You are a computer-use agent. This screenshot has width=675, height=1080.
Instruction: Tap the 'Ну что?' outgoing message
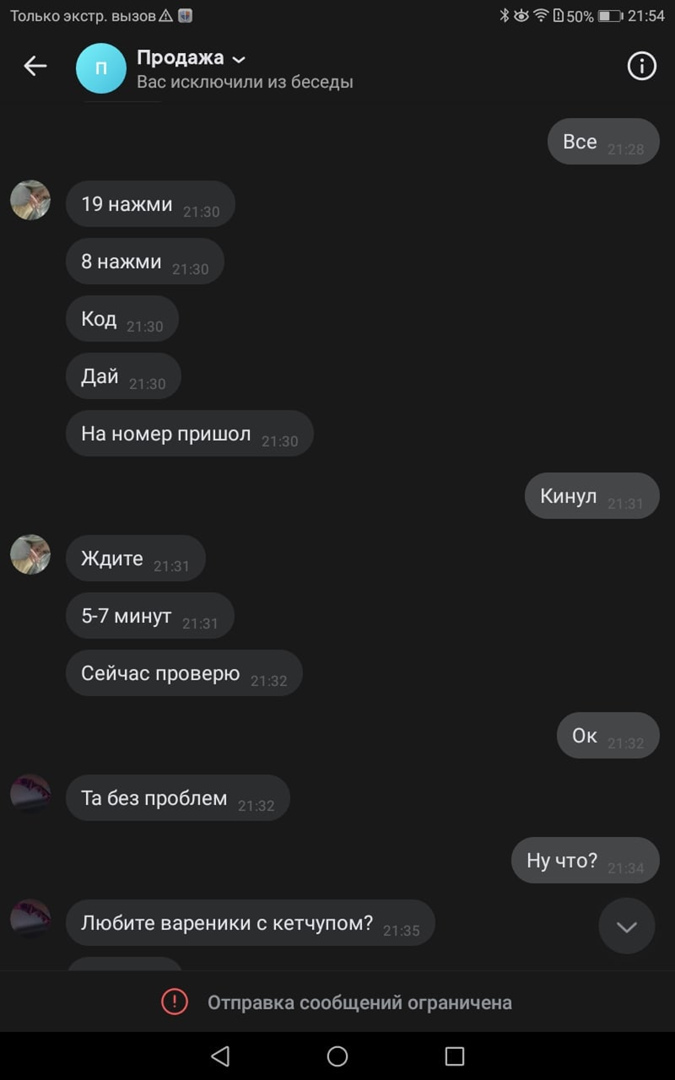585,860
